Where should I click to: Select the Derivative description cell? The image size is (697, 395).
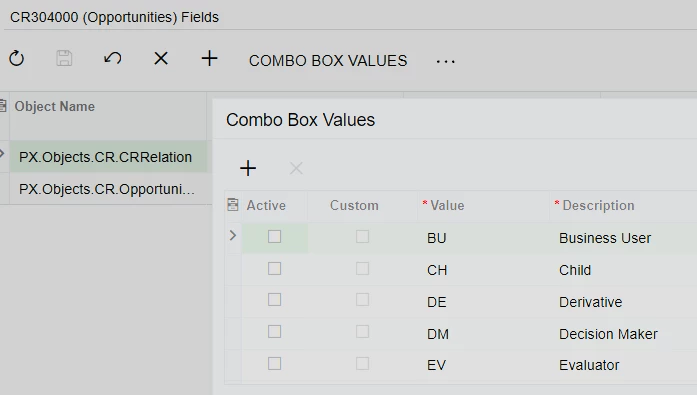623,302
